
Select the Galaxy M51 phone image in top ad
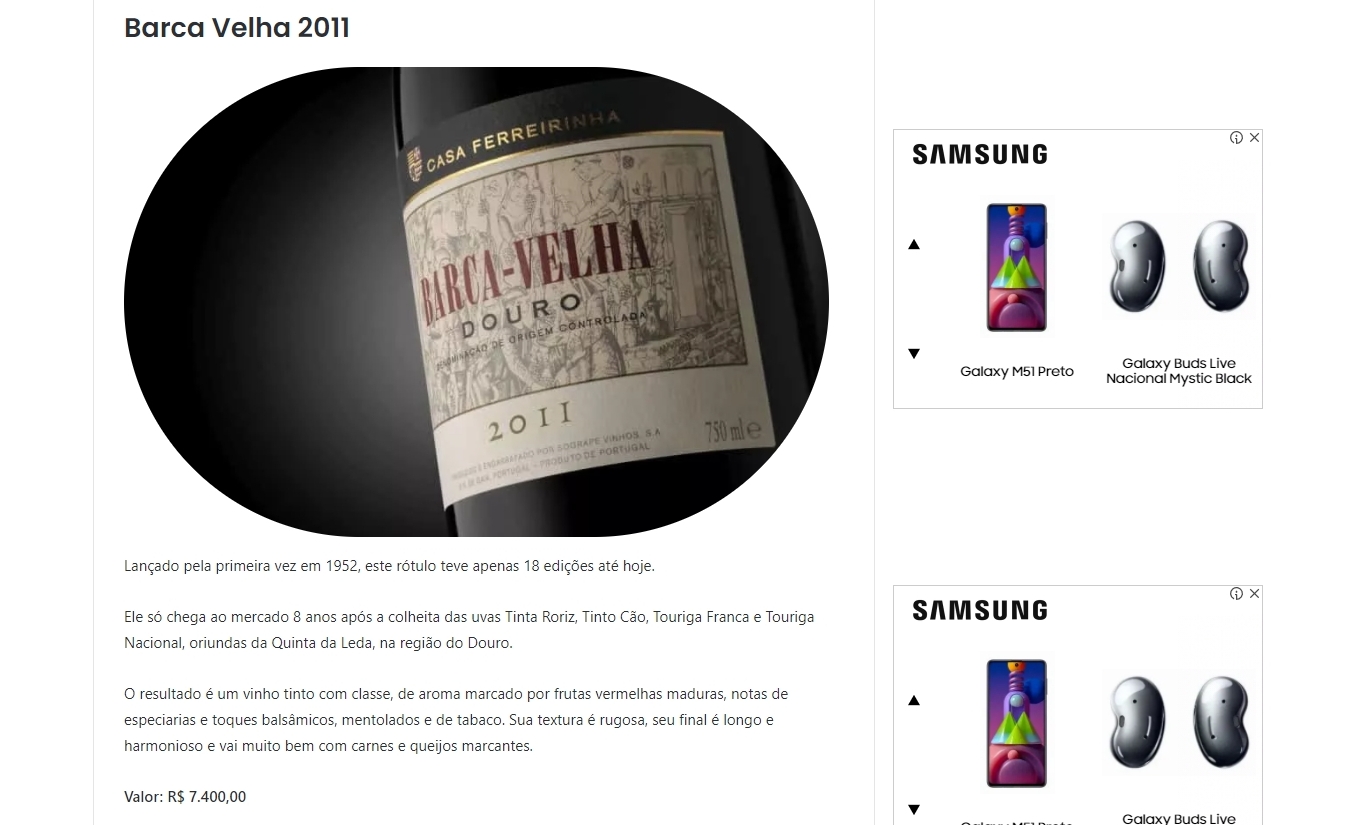tap(1017, 267)
